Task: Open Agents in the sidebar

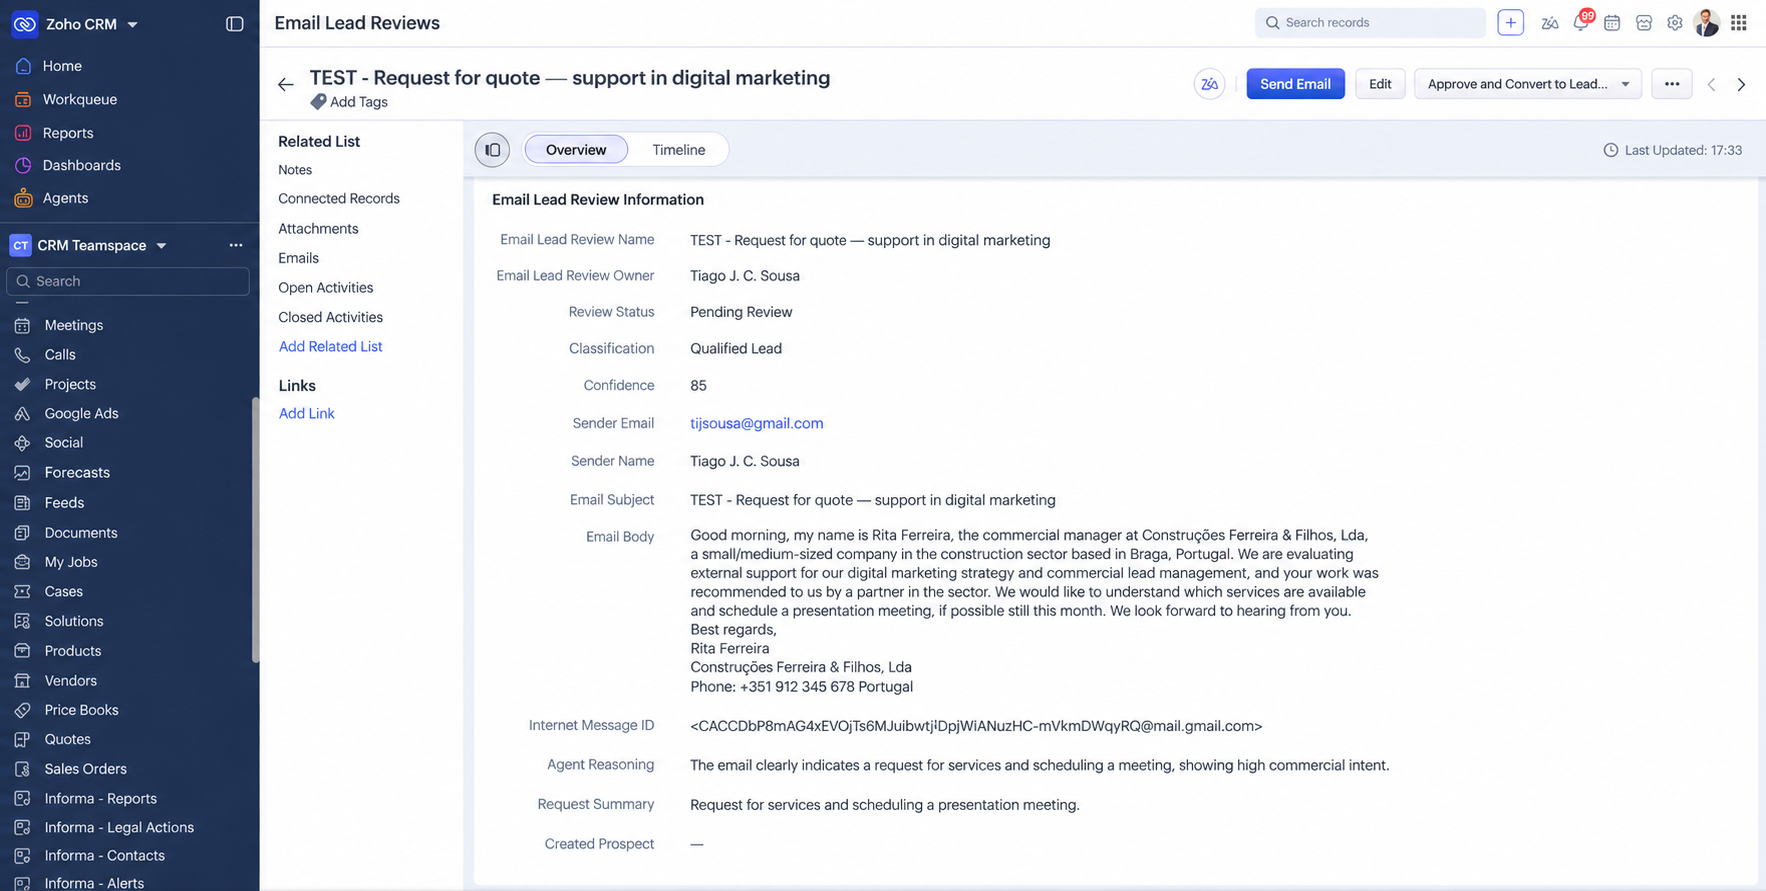Action: [x=65, y=198]
